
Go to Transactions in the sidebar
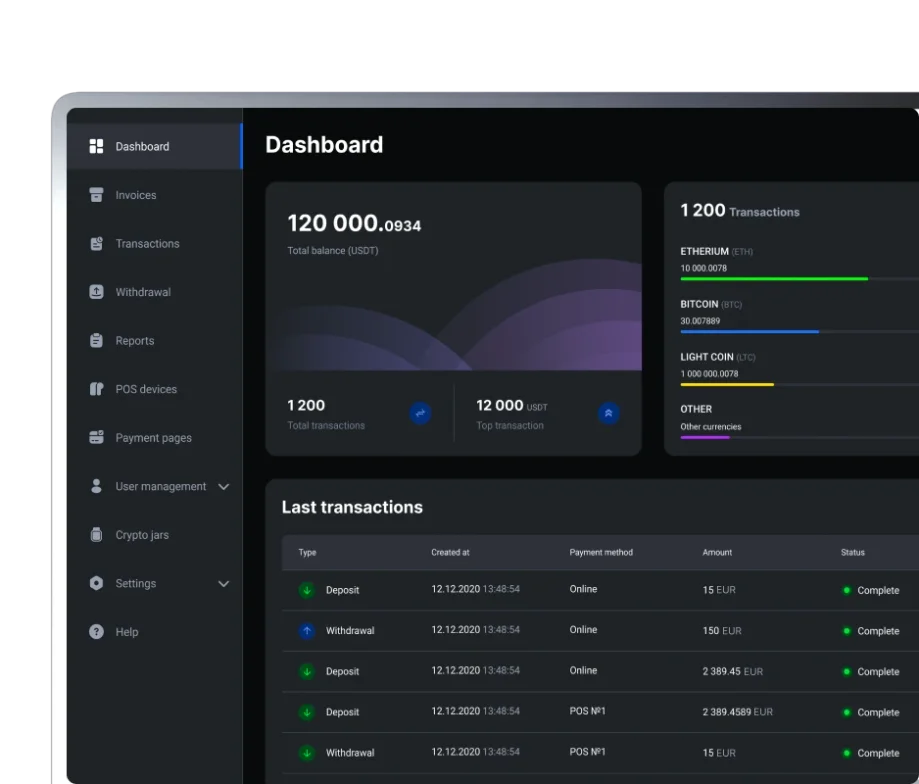(x=147, y=244)
